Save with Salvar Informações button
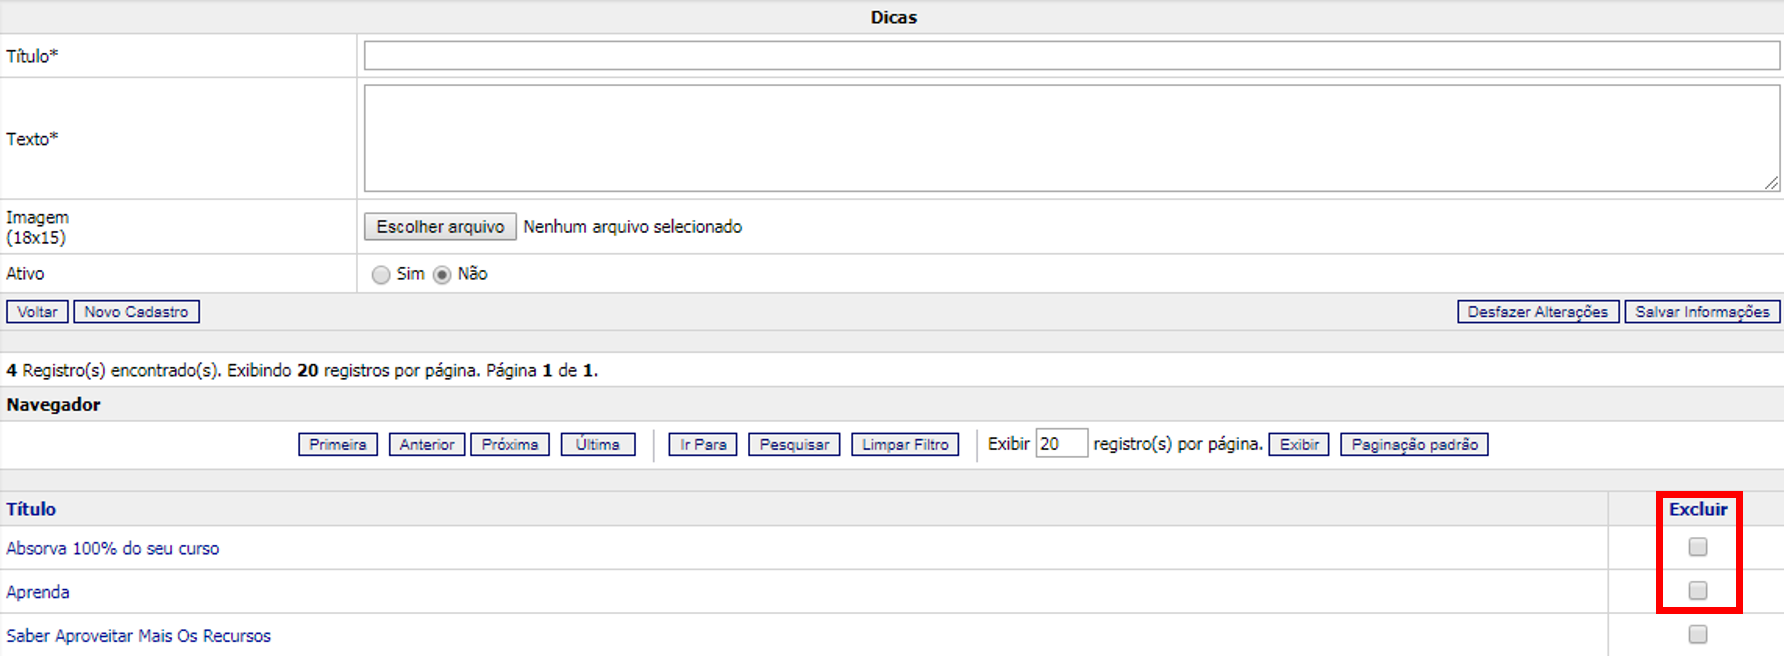The height and width of the screenshot is (656, 1784). point(1702,312)
